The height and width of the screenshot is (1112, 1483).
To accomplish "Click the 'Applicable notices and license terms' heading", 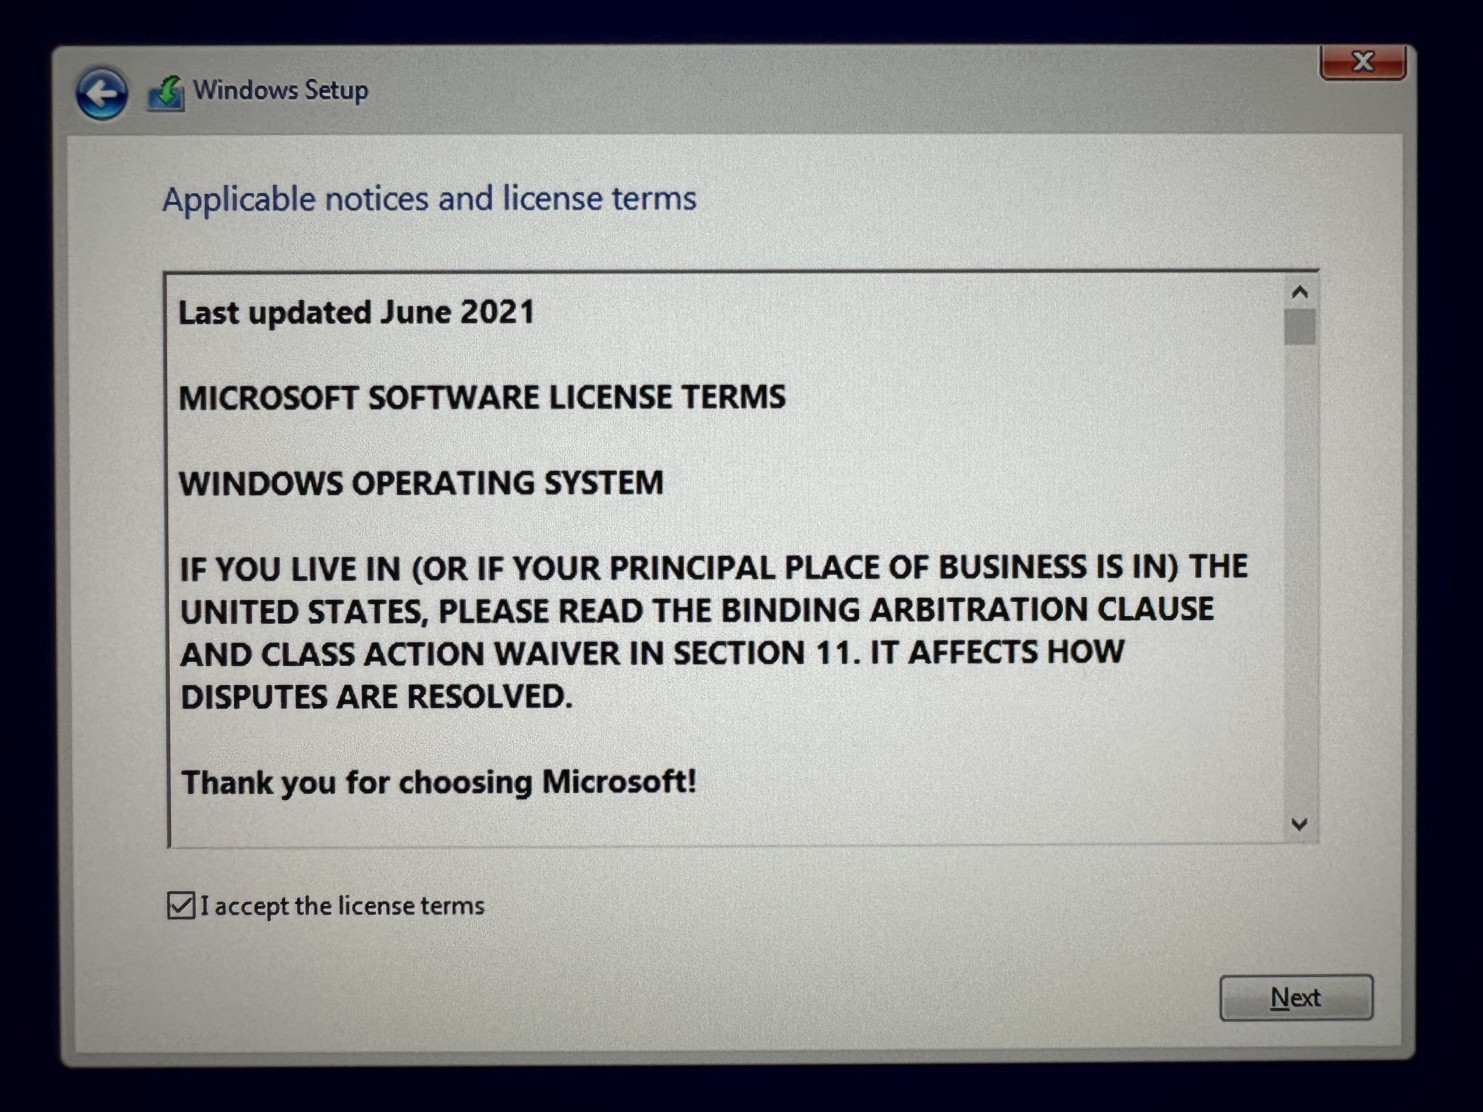I will tap(430, 199).
